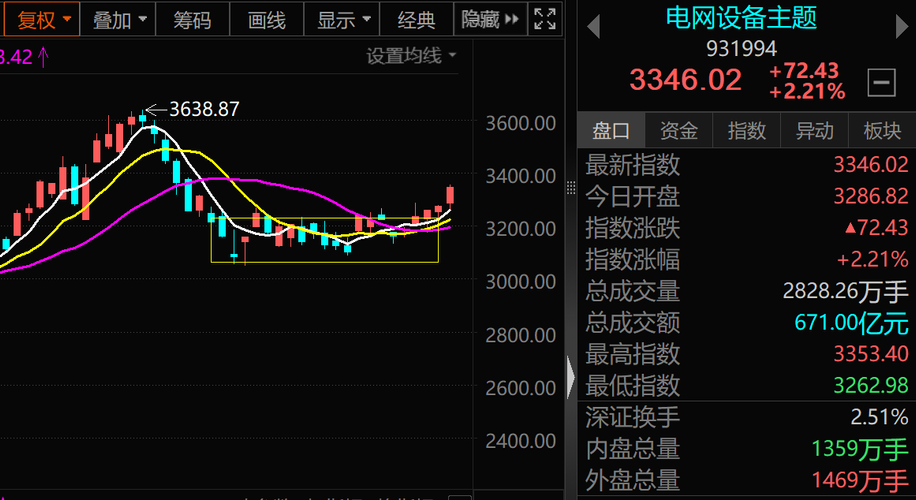Click the 总成交量 value 2828.26万手
Viewport: 916px width, 500px height.
[x=845, y=291]
